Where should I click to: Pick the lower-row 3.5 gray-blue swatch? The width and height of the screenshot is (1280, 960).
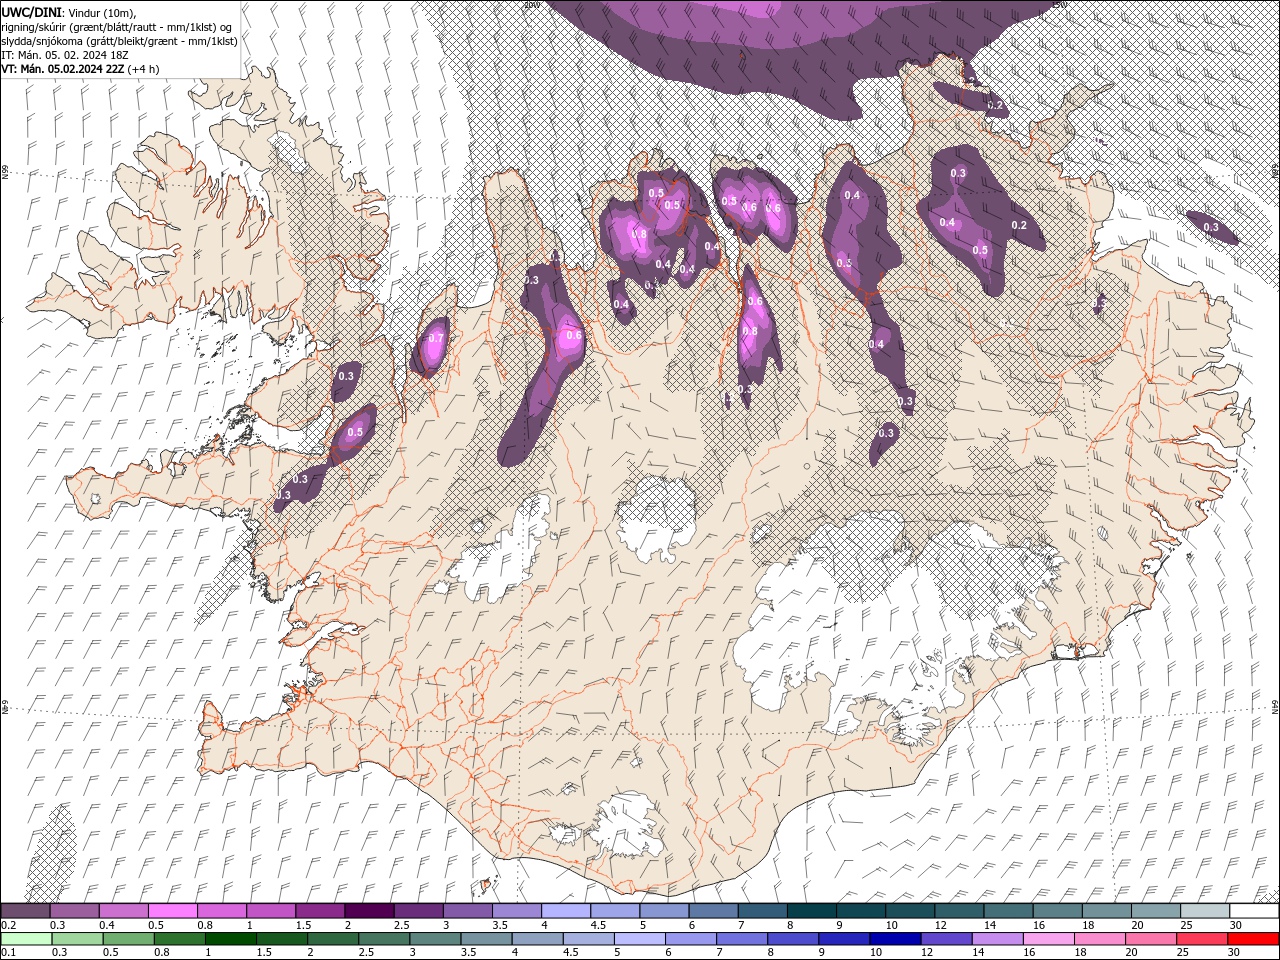(487, 939)
